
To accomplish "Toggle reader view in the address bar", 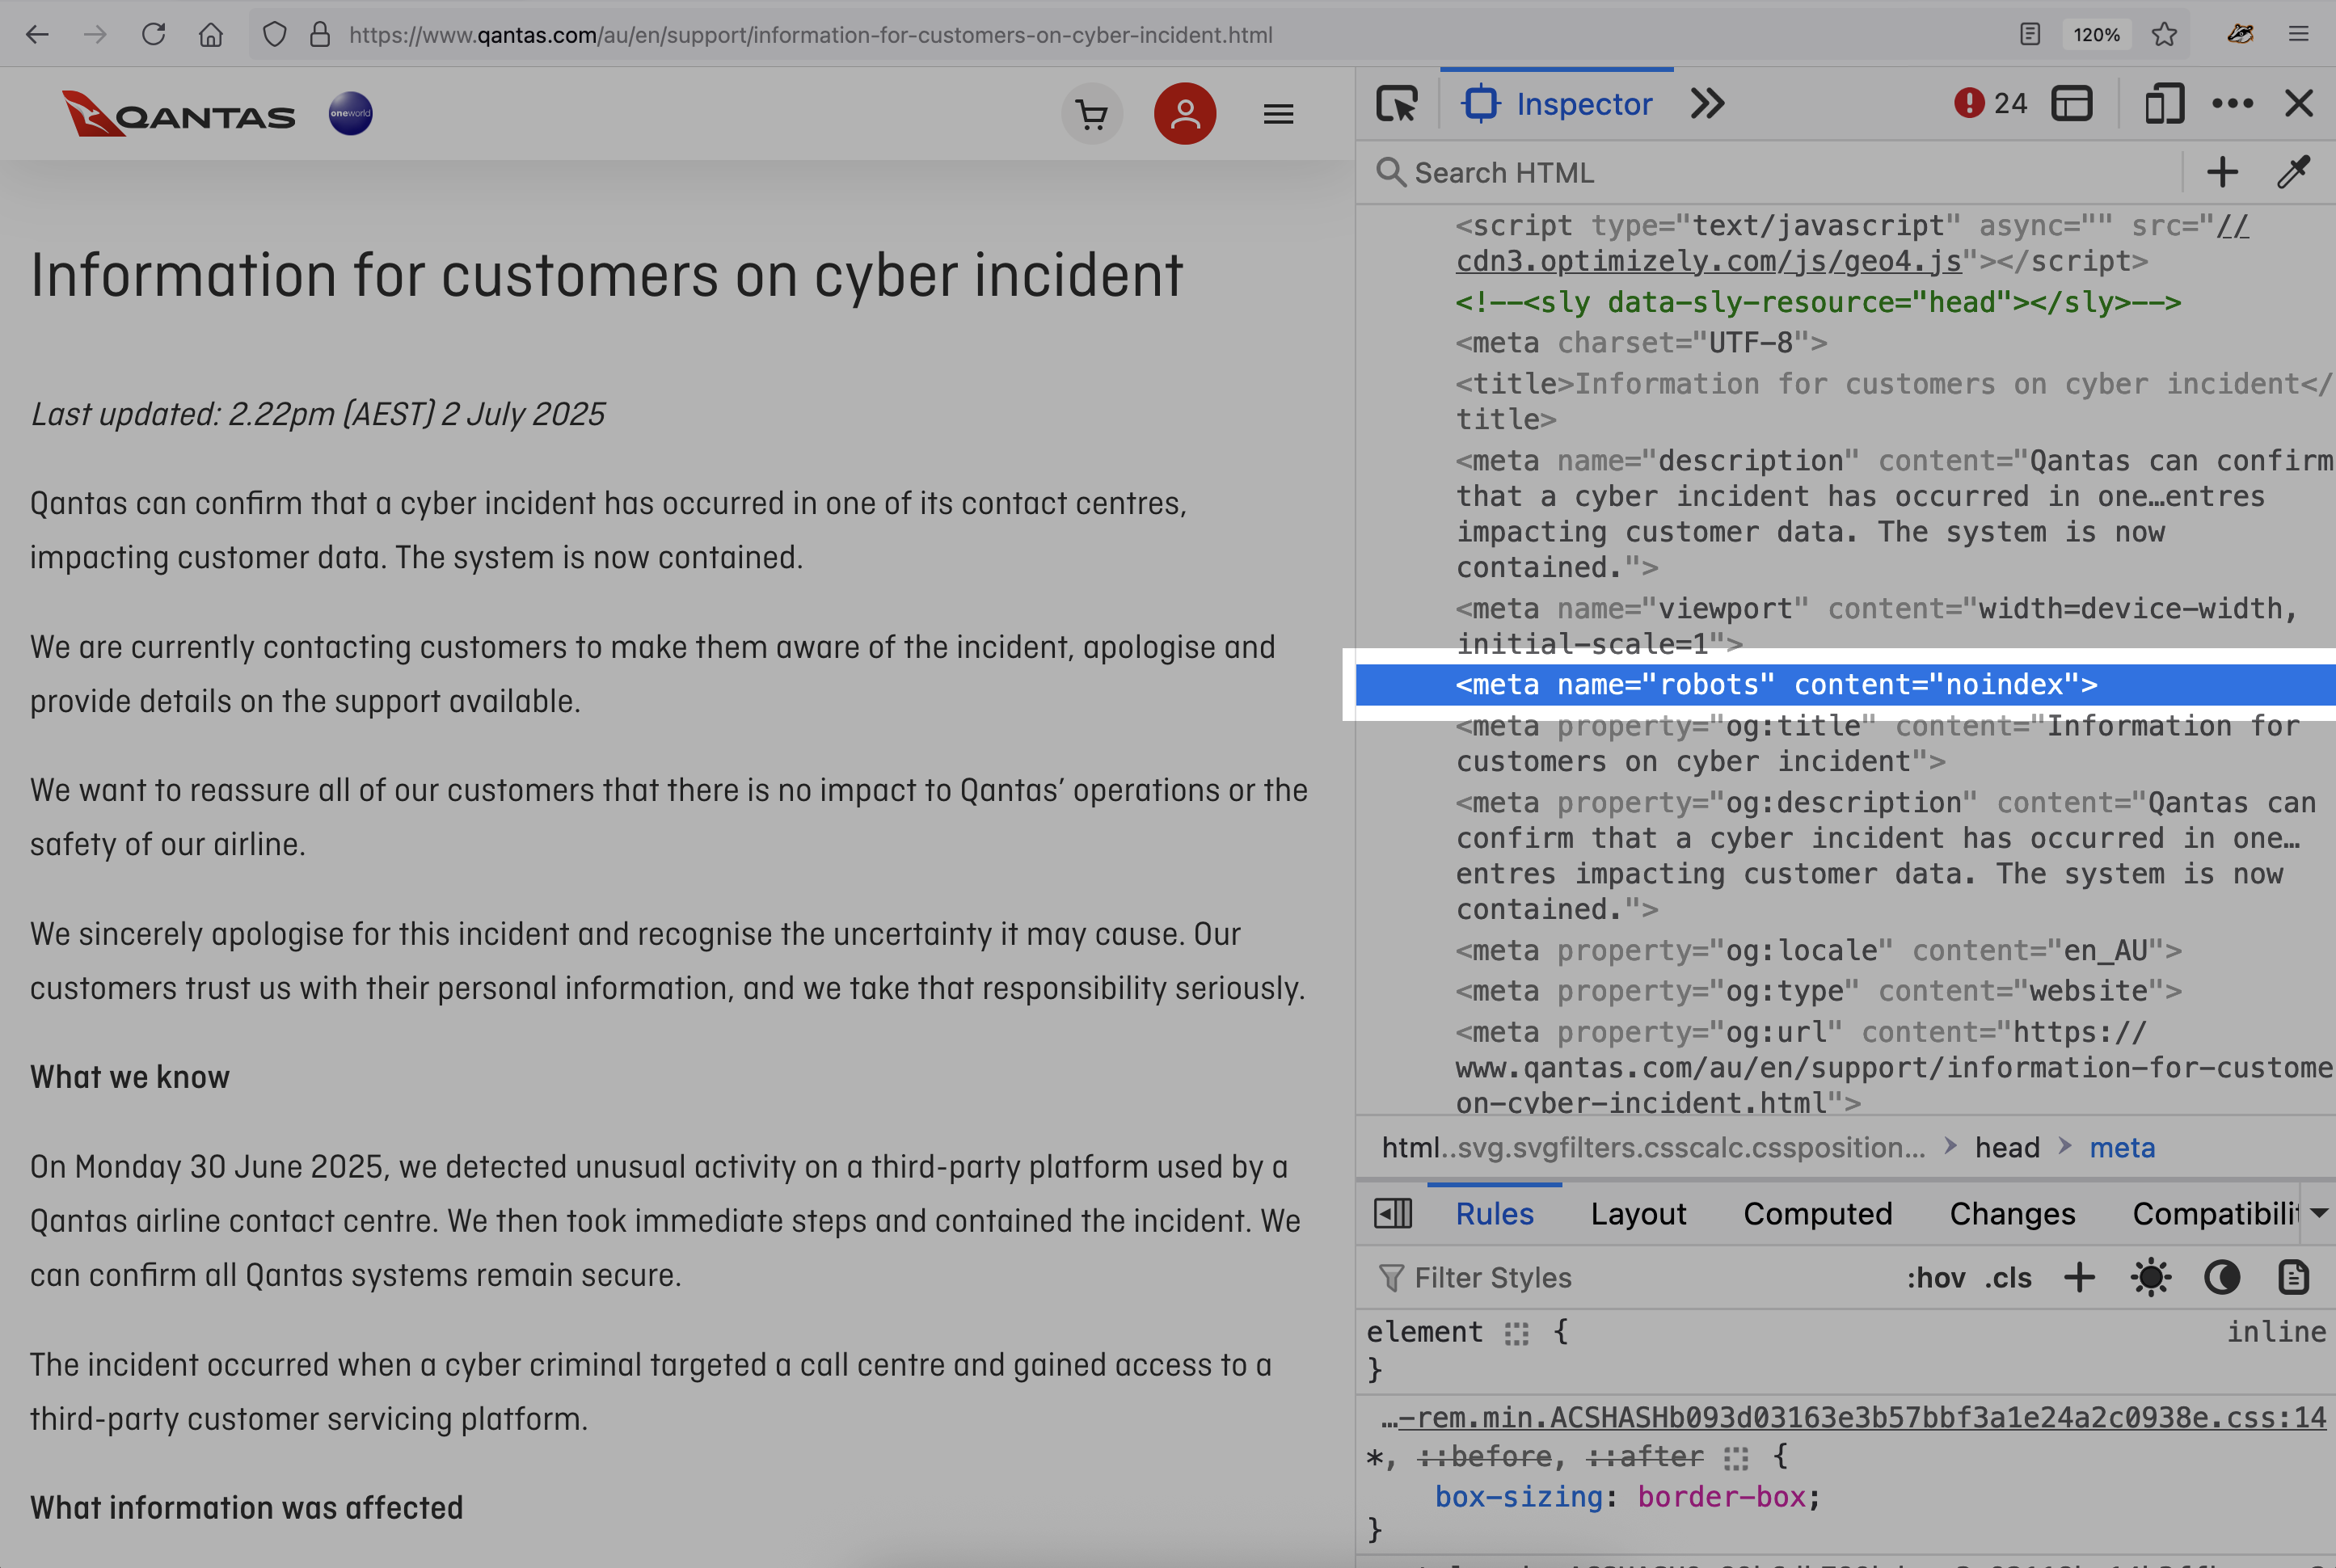I will [x=2030, y=35].
